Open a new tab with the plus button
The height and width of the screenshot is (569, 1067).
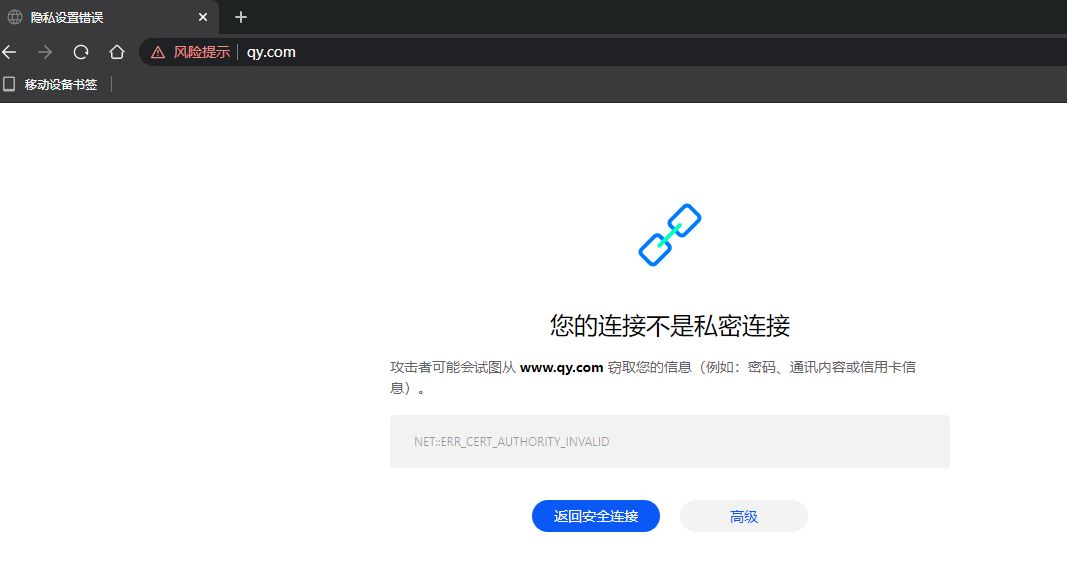[x=241, y=17]
